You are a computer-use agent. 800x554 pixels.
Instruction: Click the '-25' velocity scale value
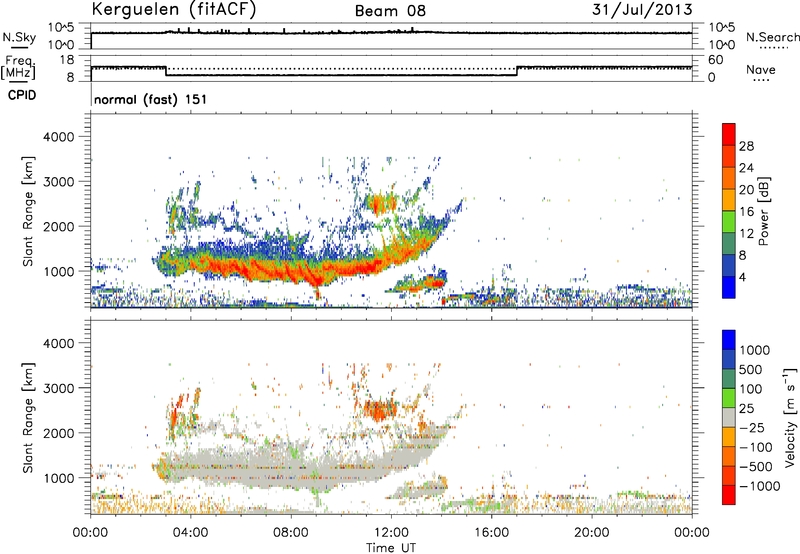pos(752,427)
